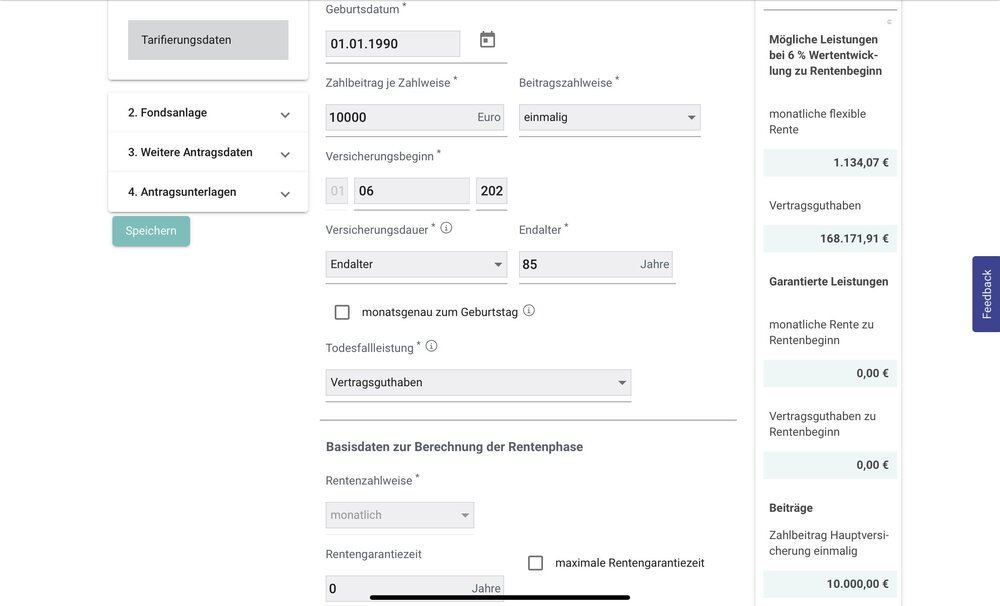The image size is (1000, 606).
Task: Tick maximale Rentengarantiezeit checkbox
Action: click(x=535, y=563)
